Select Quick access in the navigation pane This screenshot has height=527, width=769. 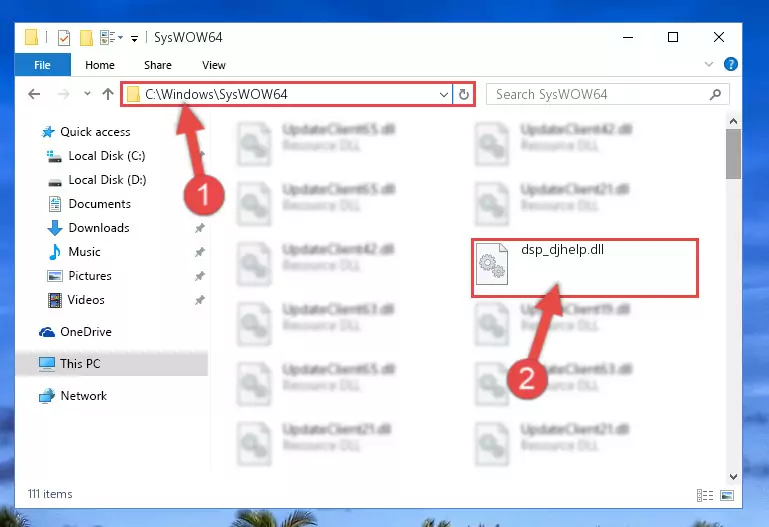95,132
